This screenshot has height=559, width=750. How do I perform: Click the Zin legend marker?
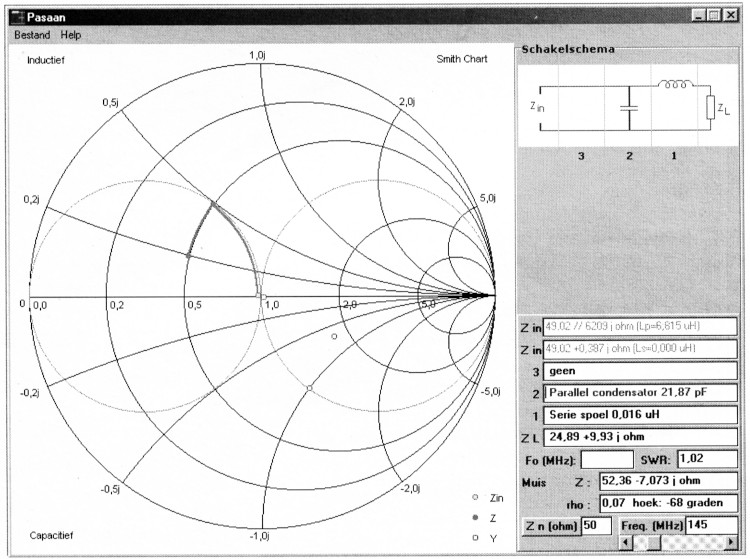tap(475, 497)
